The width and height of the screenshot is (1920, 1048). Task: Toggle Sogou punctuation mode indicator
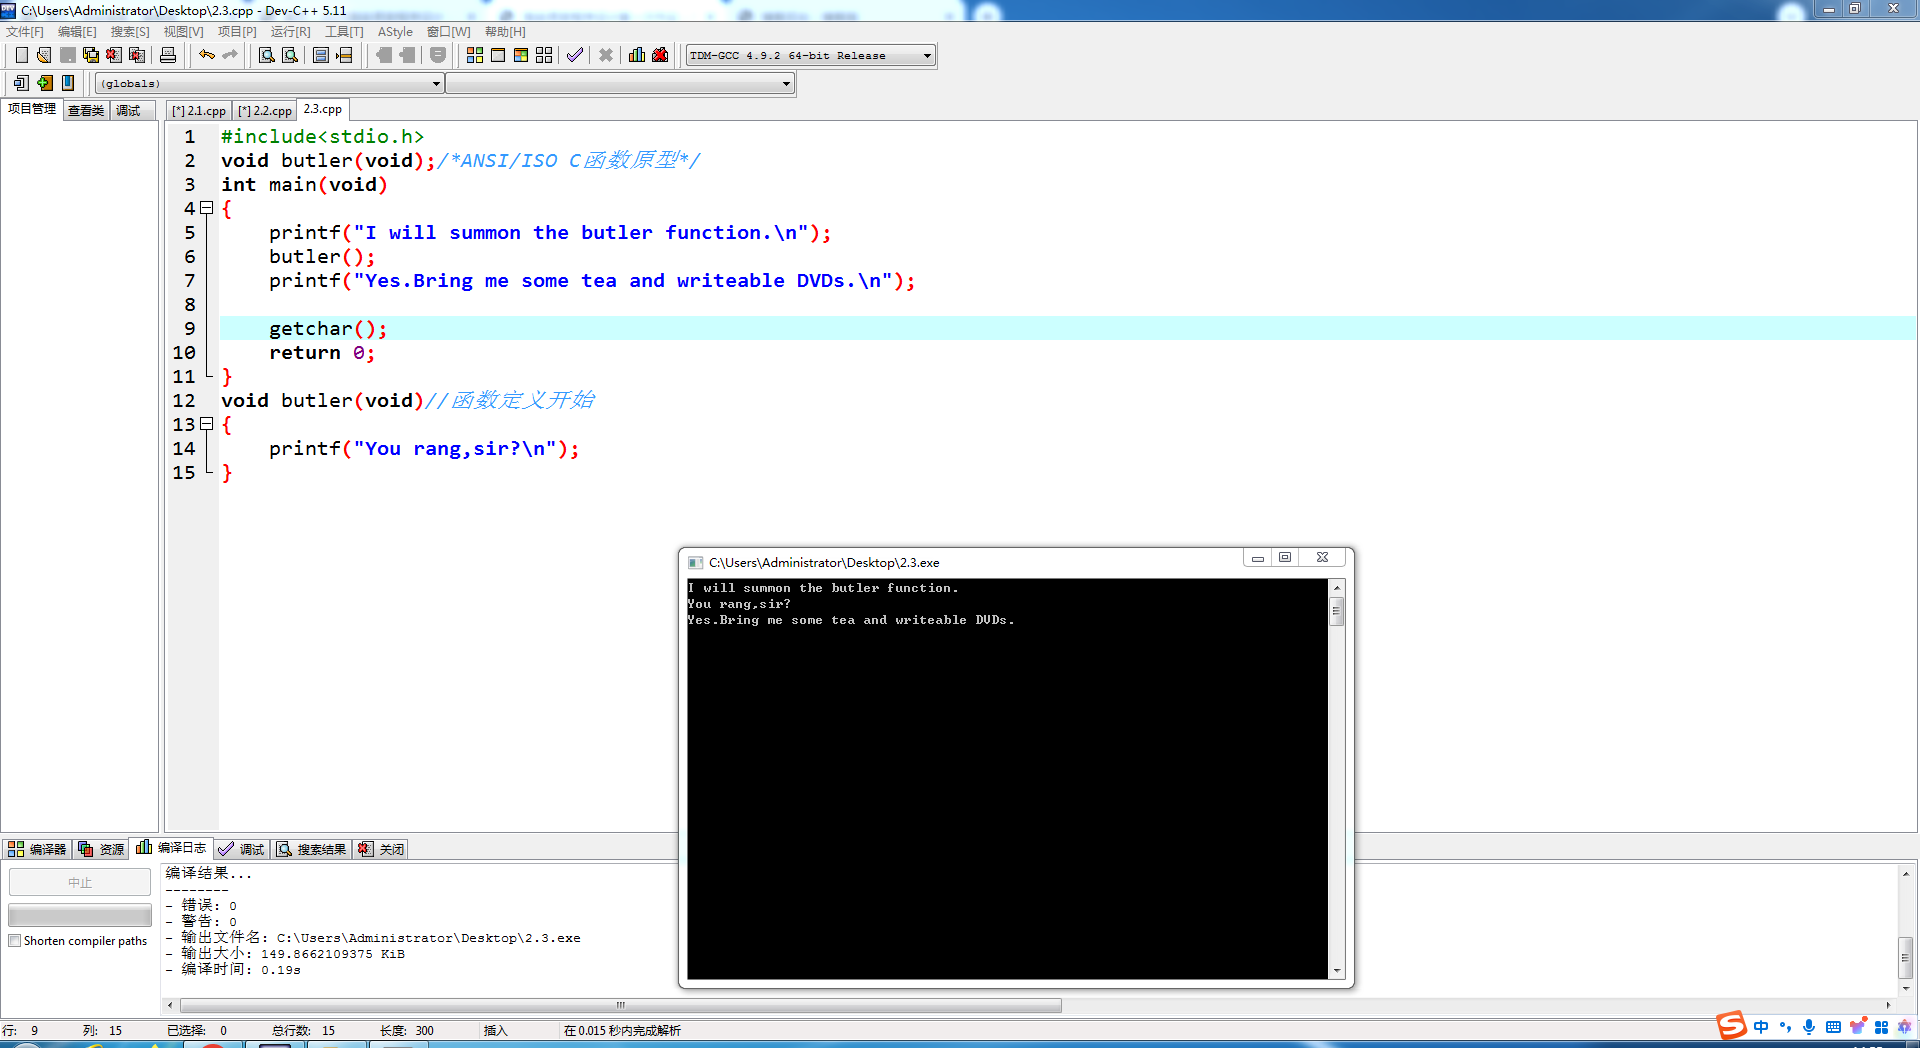pyautogui.click(x=1785, y=1027)
